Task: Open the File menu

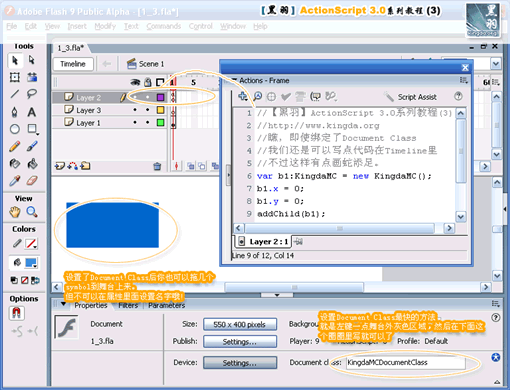Action: (x=12, y=26)
